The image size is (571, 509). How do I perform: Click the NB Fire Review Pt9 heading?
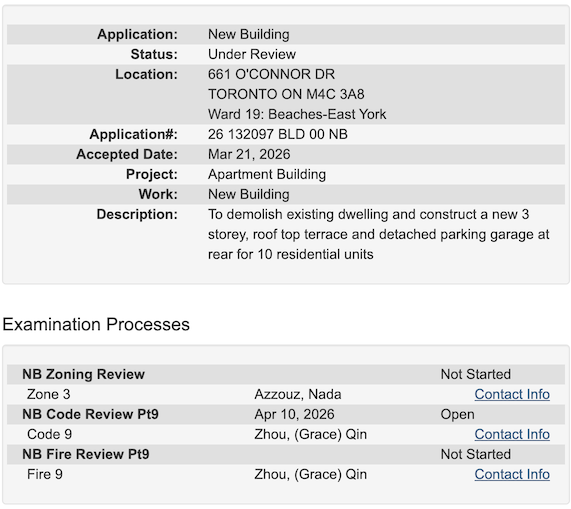(x=86, y=454)
